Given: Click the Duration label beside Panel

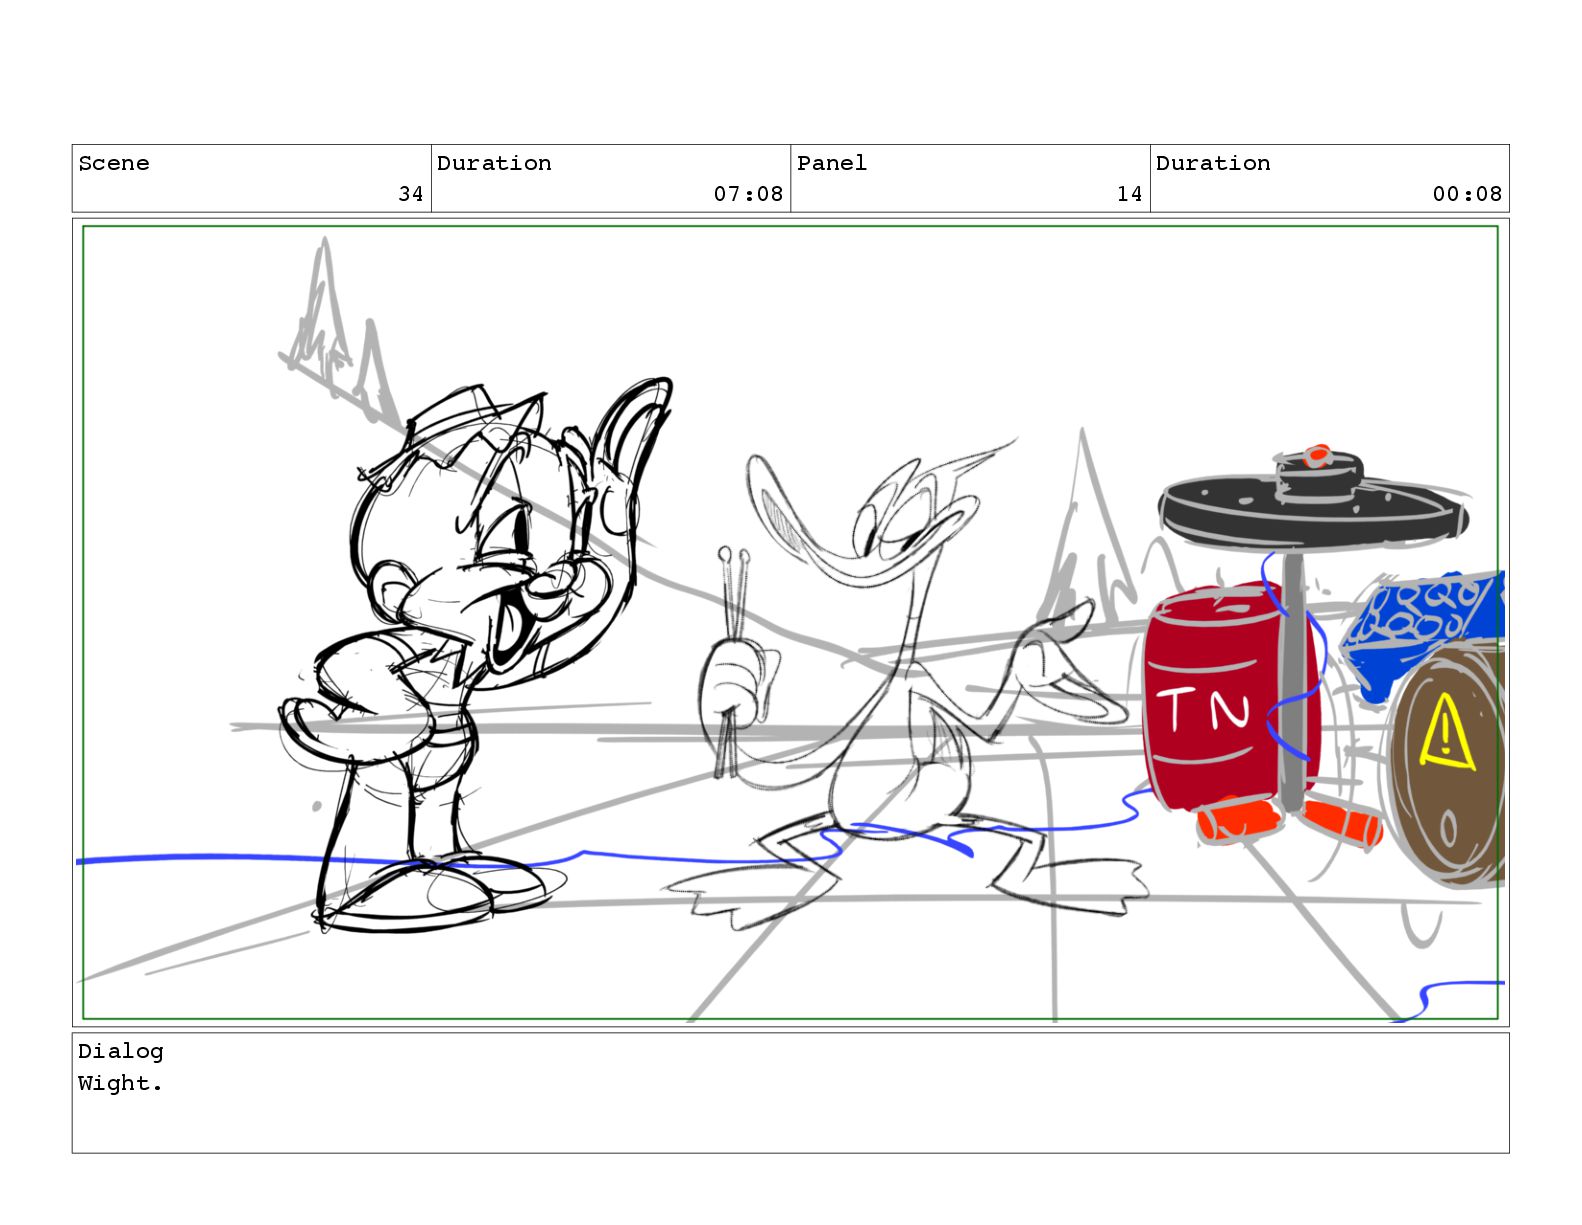Looking at the screenshot, I should point(1213,163).
